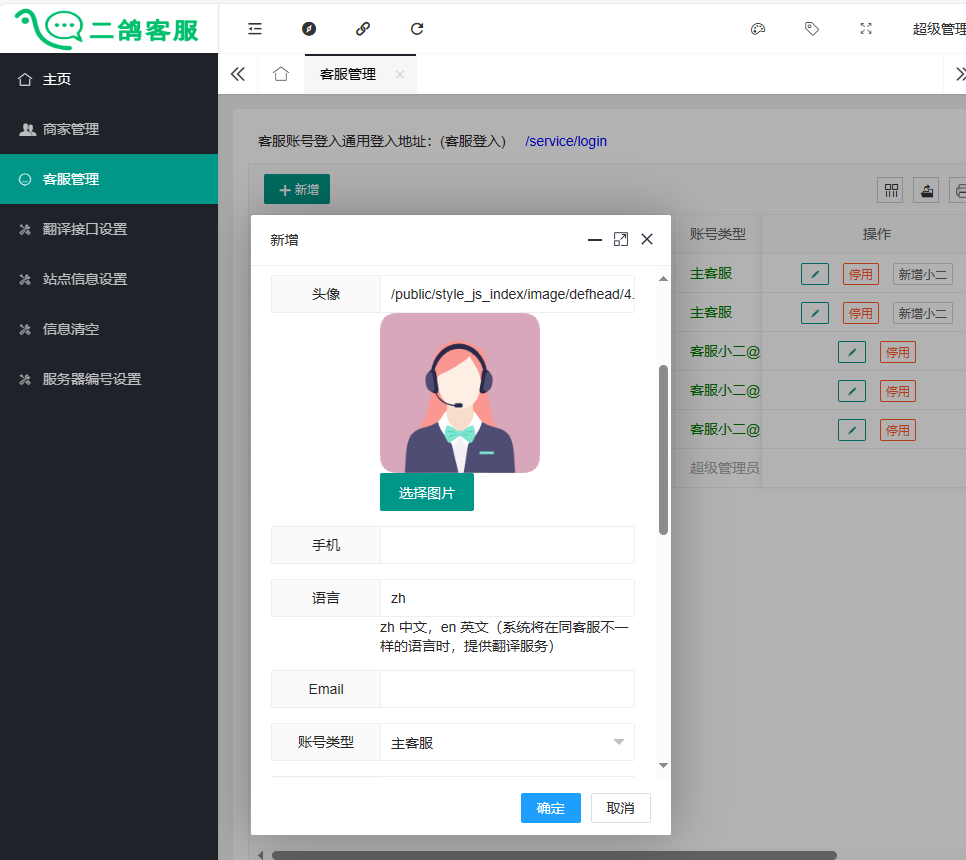Viewport: 966px width, 860px height.
Task: Select 翻译接口设置 sidebar menu item
Action: point(85,229)
